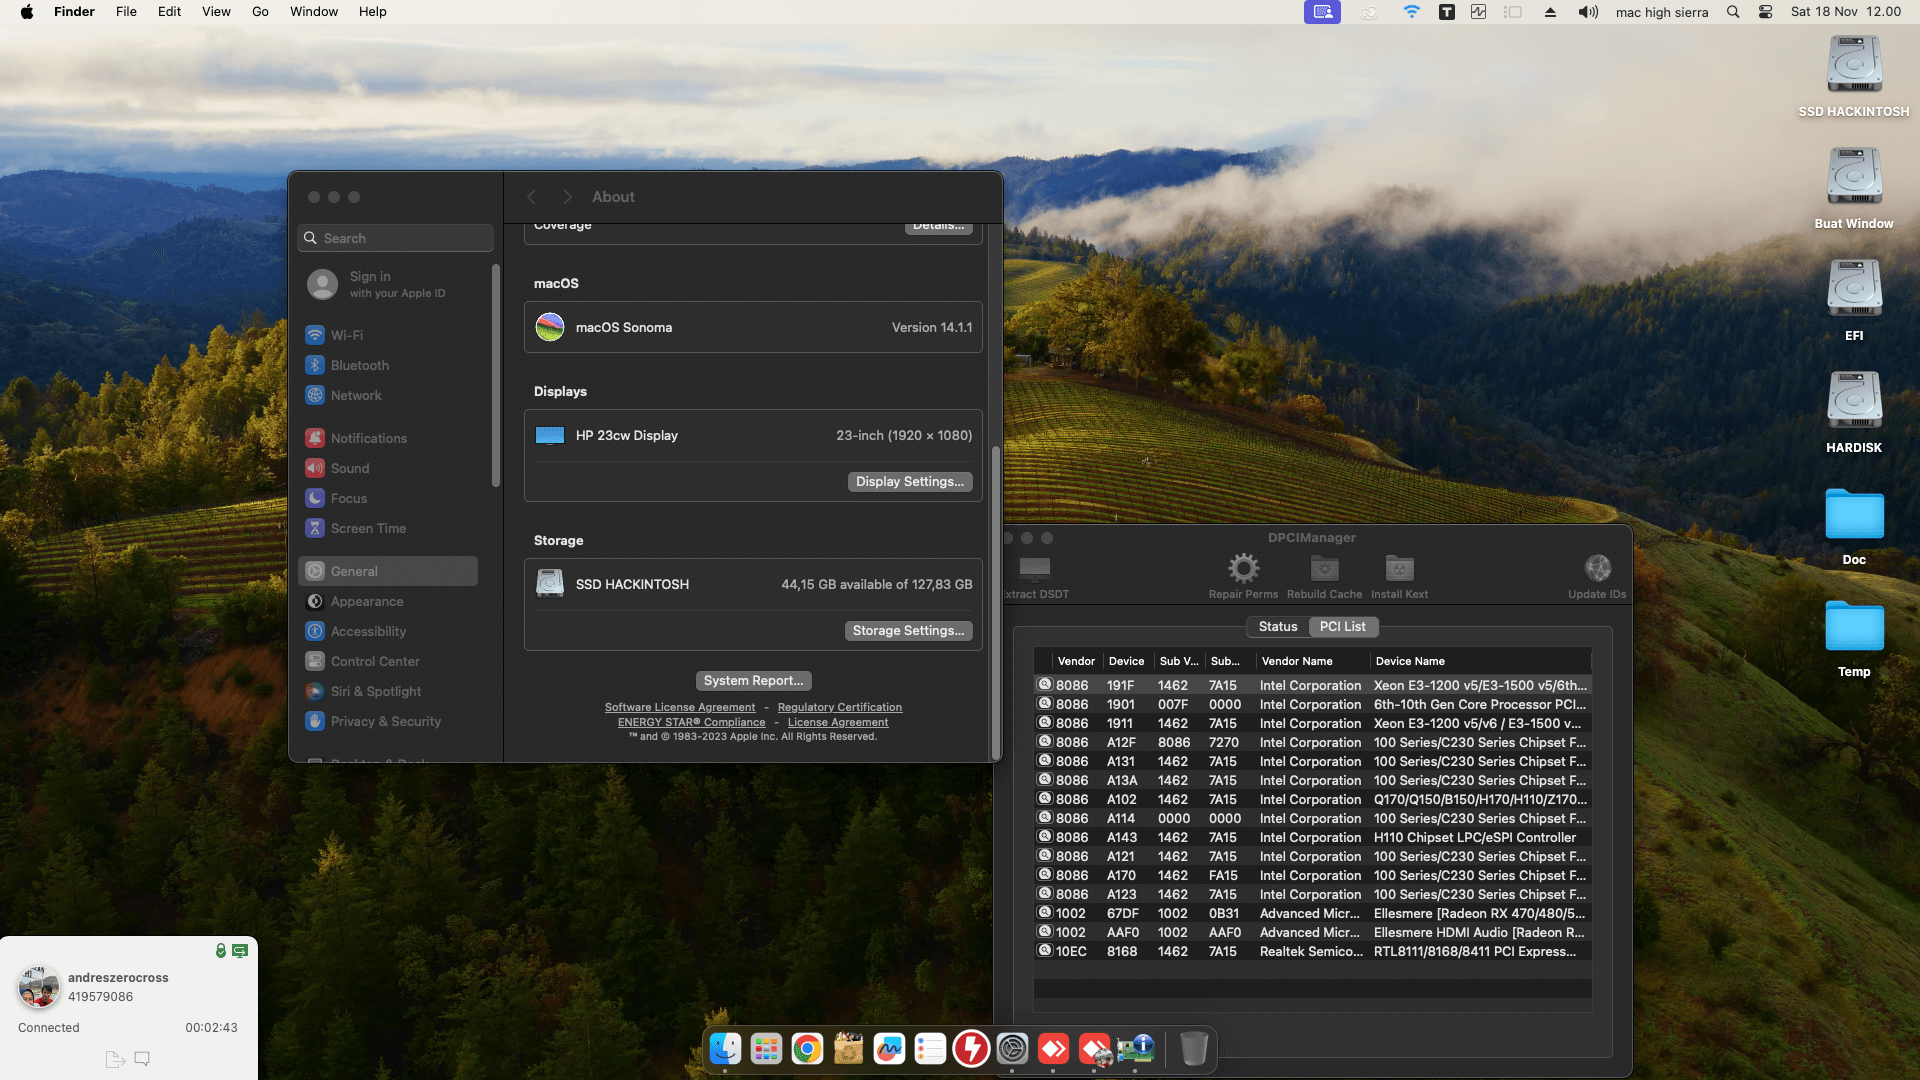Screen dimensions: 1920x1080
Task: Open the Software License Agreement link
Action: point(680,707)
